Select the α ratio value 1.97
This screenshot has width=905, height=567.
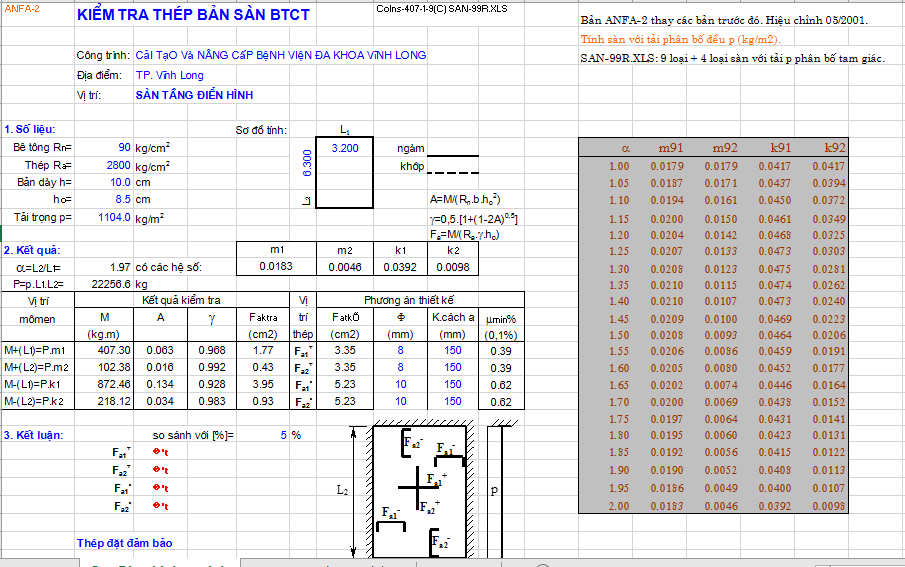click(x=120, y=267)
